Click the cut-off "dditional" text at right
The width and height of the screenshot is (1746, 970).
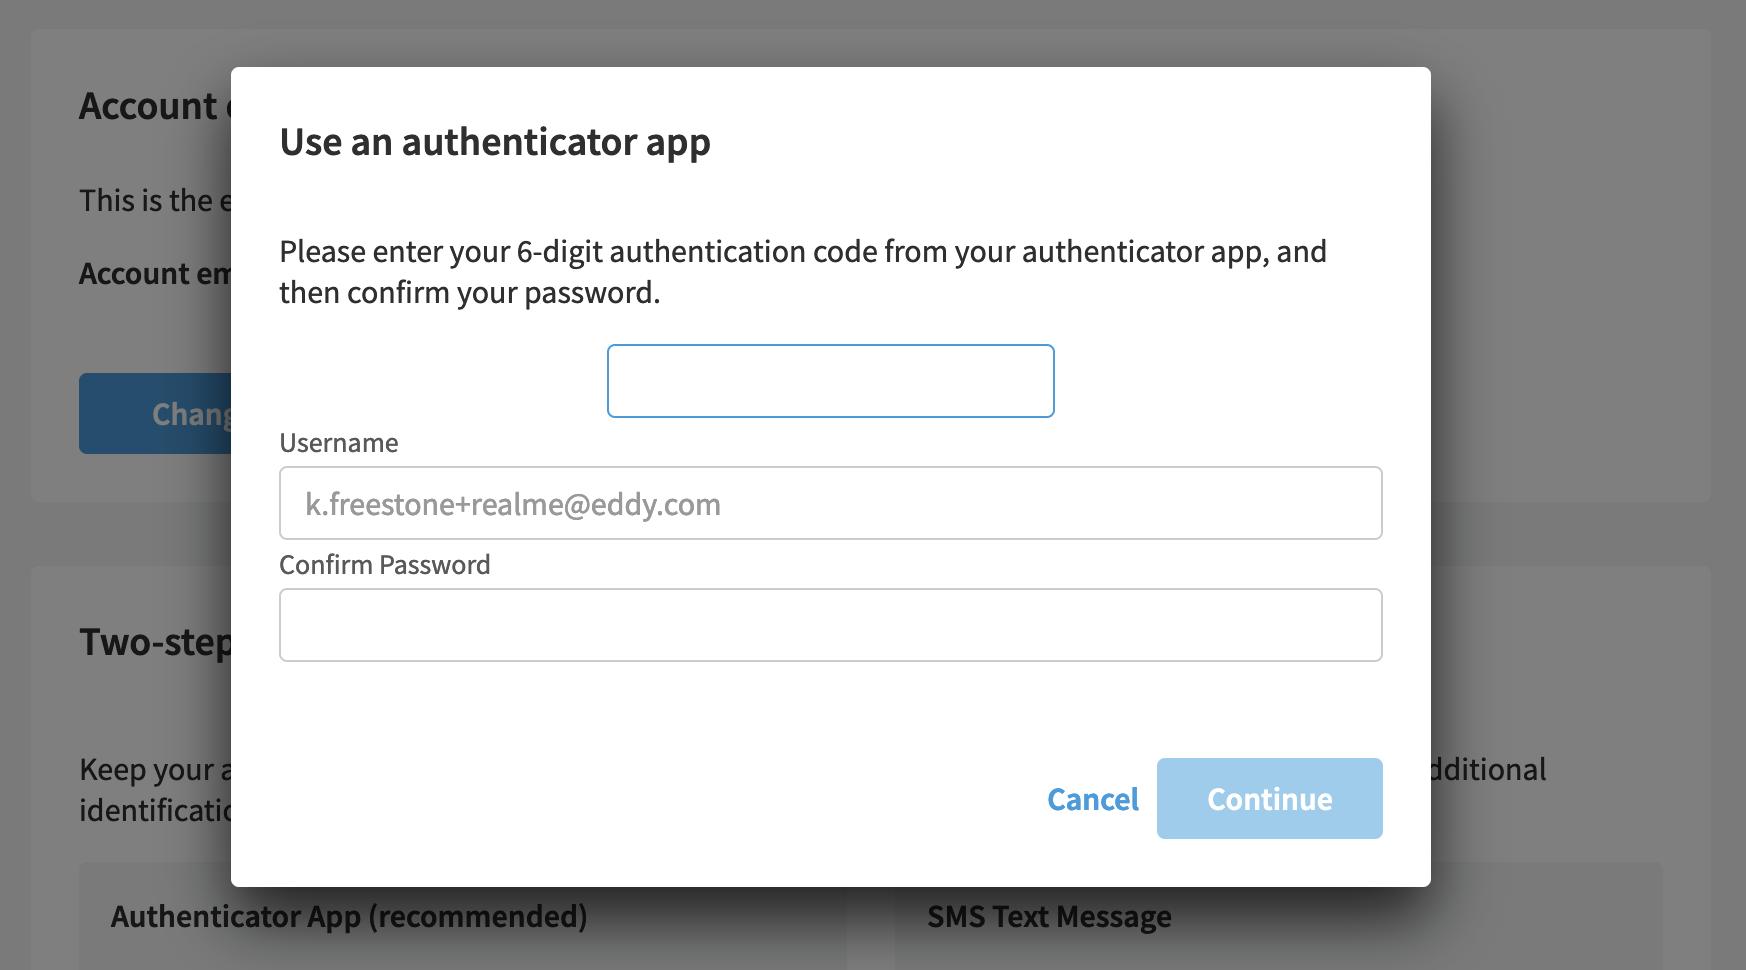click(x=1488, y=769)
